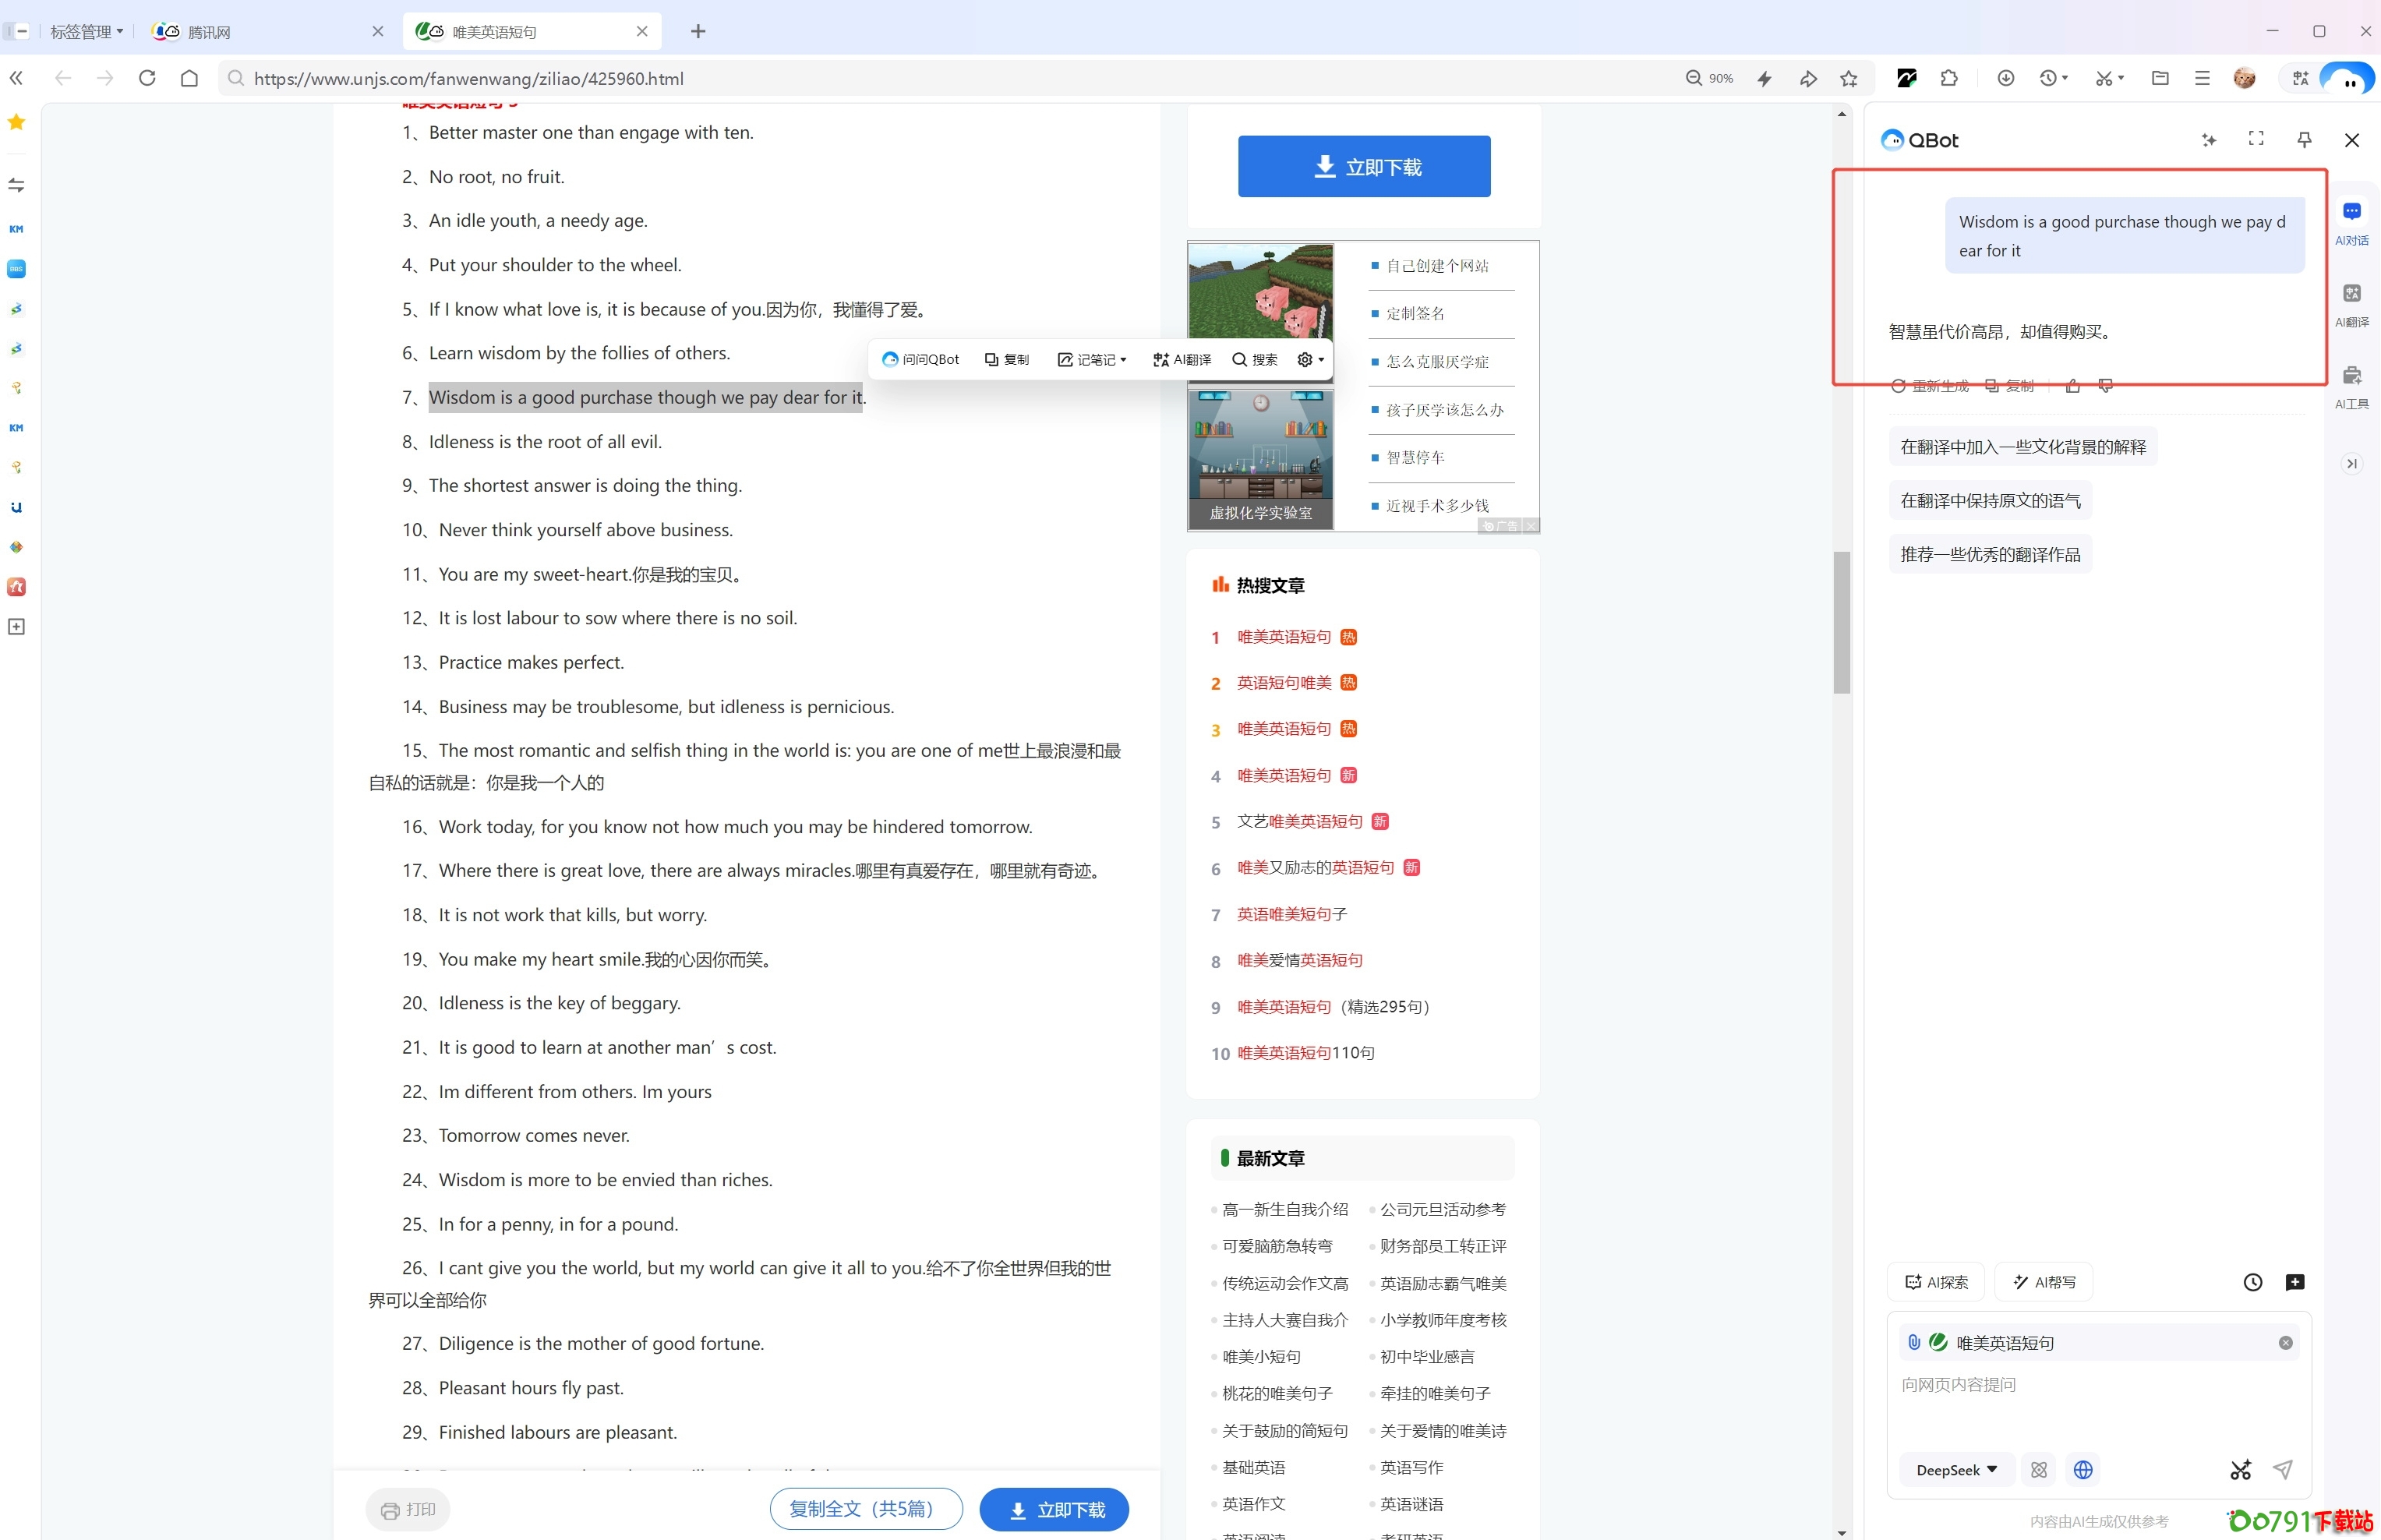
Task: Start a new QBot chat
Action: (x=2294, y=1282)
